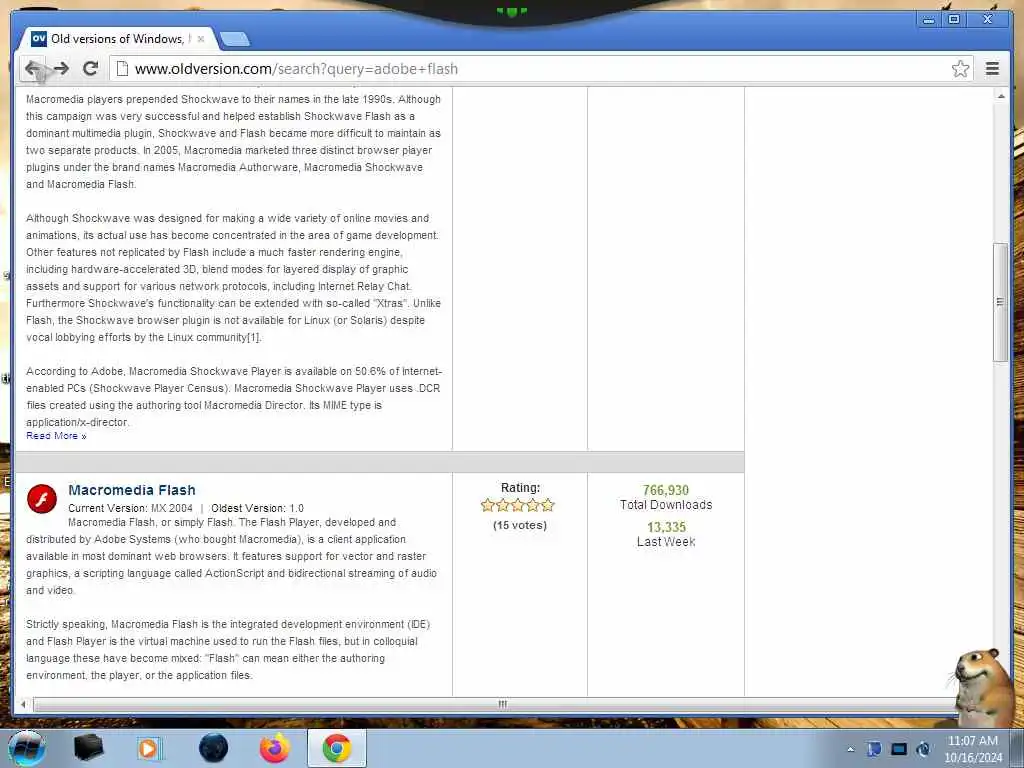Click the horizontal scrollbar thumb
Screen dimensions: 1024x768
pos(502,705)
